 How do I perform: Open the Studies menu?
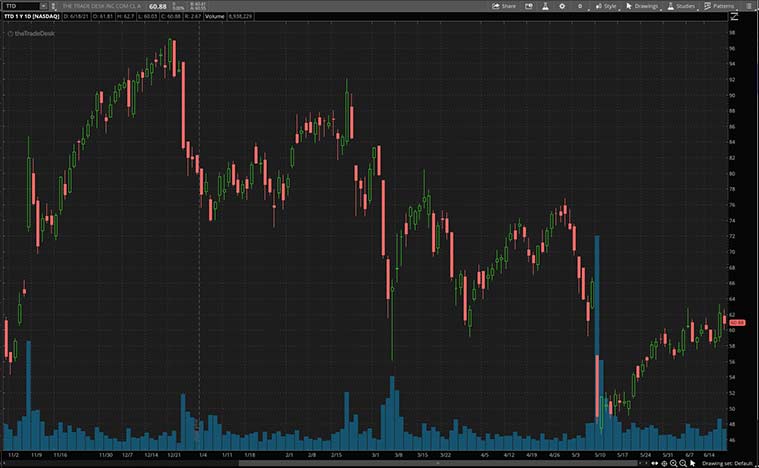(x=681, y=6)
